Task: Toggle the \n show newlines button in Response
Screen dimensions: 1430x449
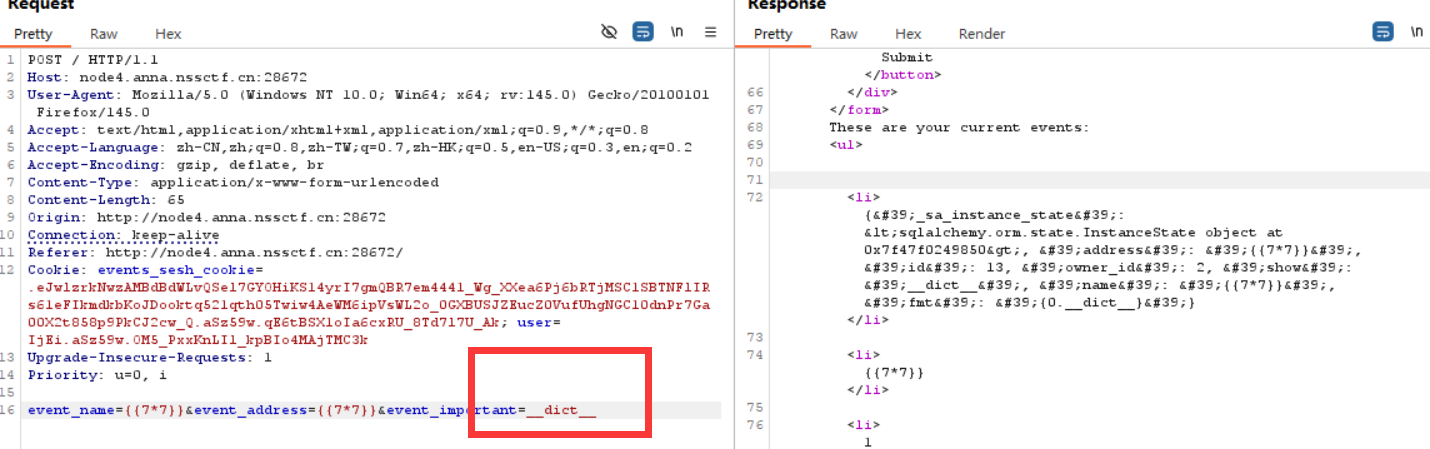Action: pyautogui.click(x=1416, y=32)
